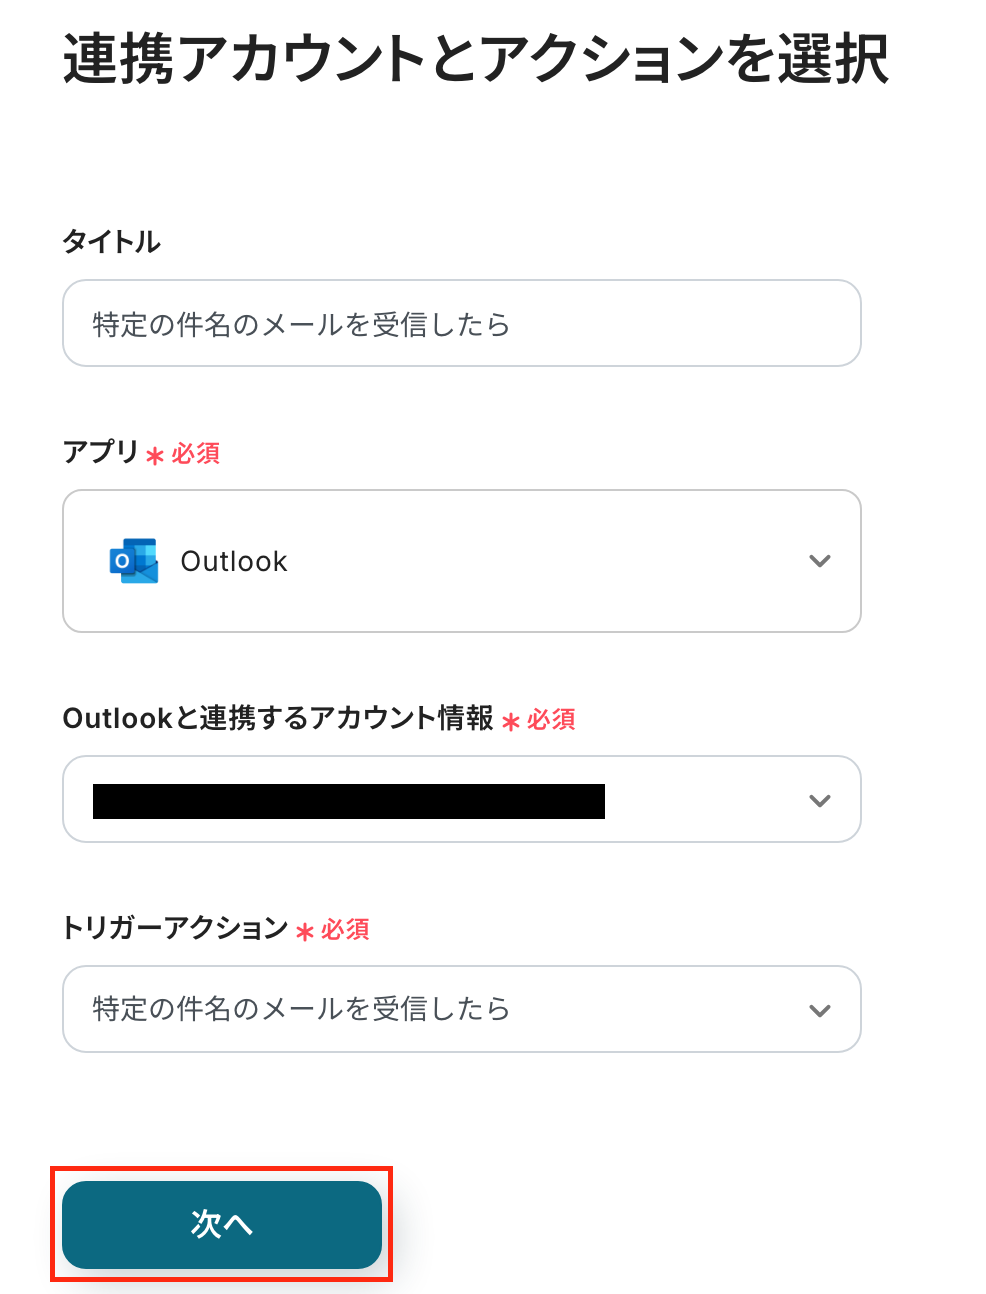Click the Outlookと連携するアカウント情報 label
Image resolution: width=986 pixels, height=1294 pixels.
(x=277, y=718)
